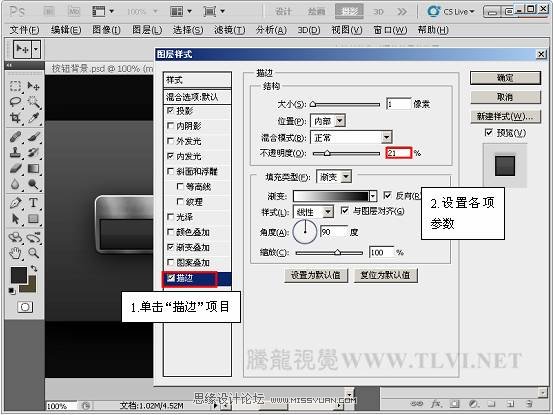Toggle Quick Mask mode icon
Image resolution: width=553 pixels, height=415 pixels.
coord(25,307)
